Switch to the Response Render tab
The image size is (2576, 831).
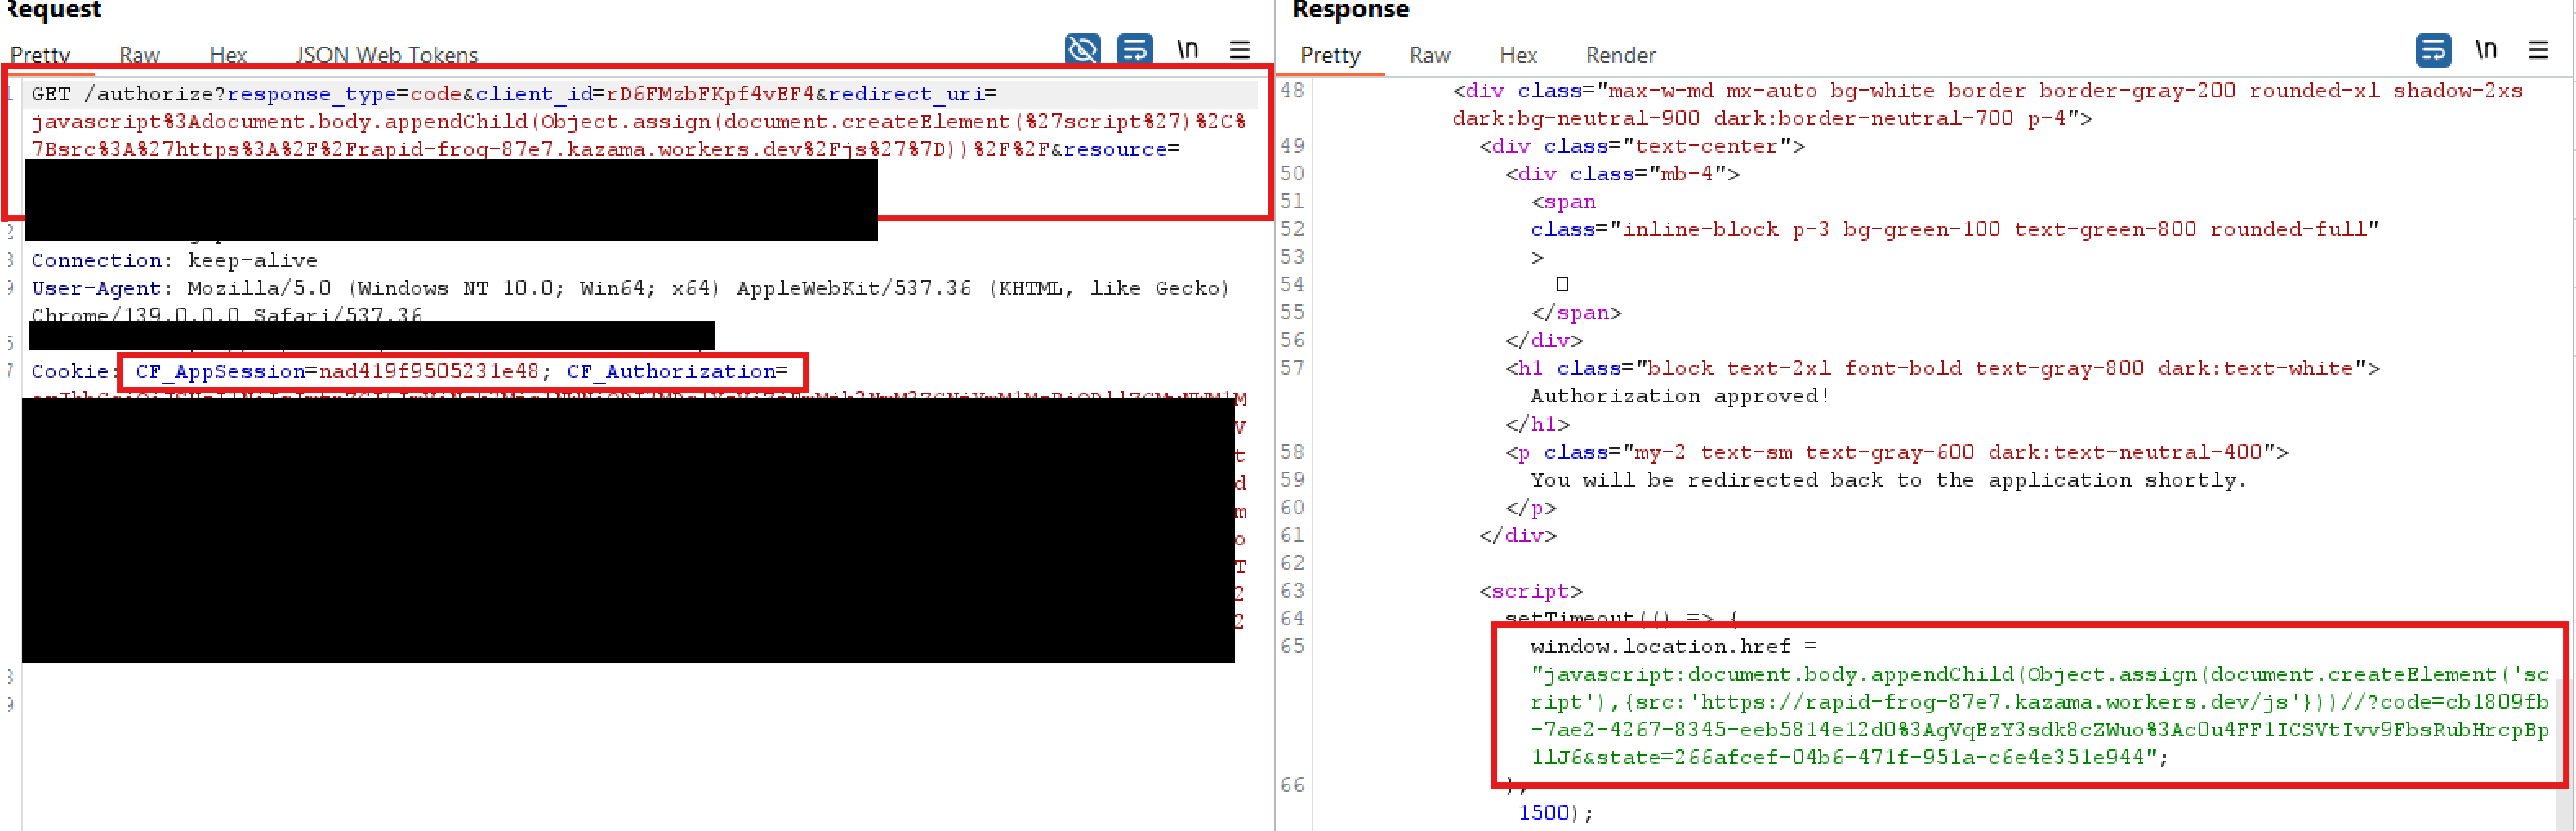[1620, 55]
